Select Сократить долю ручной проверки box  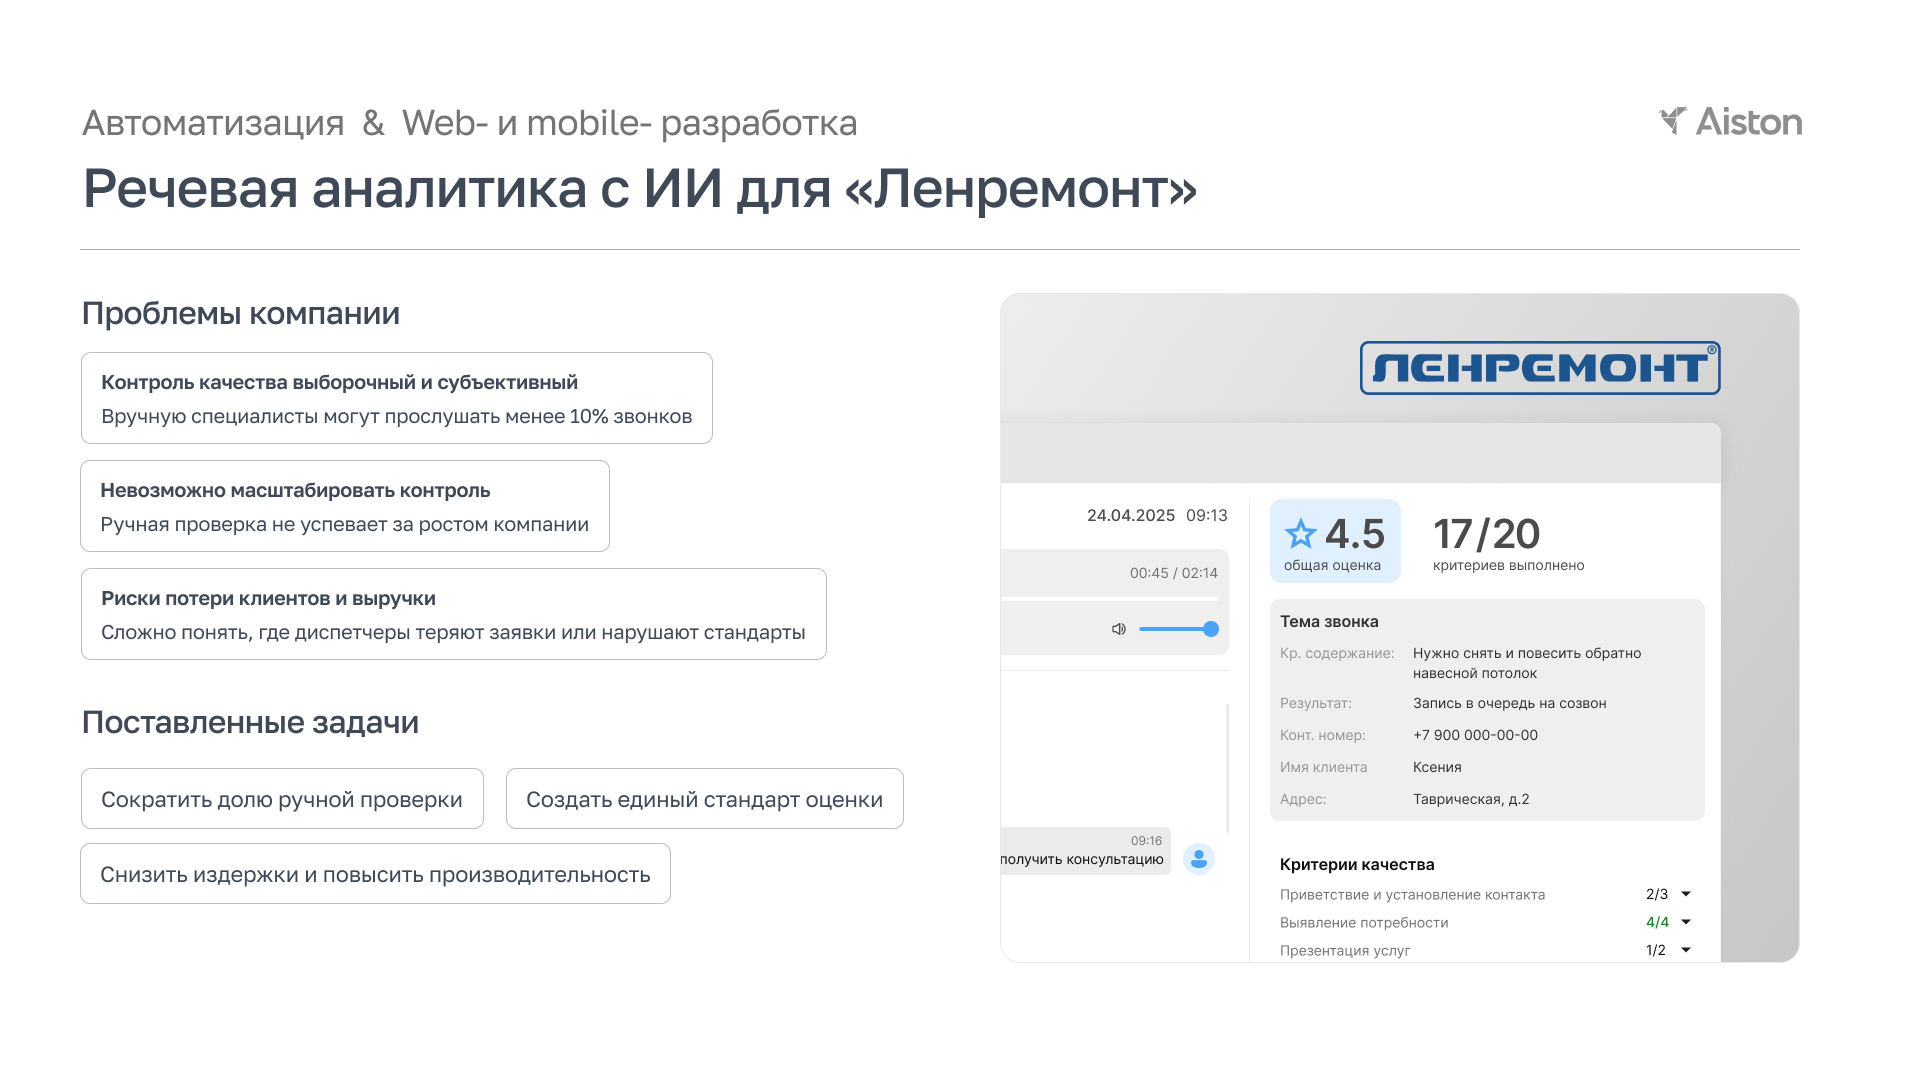point(282,799)
